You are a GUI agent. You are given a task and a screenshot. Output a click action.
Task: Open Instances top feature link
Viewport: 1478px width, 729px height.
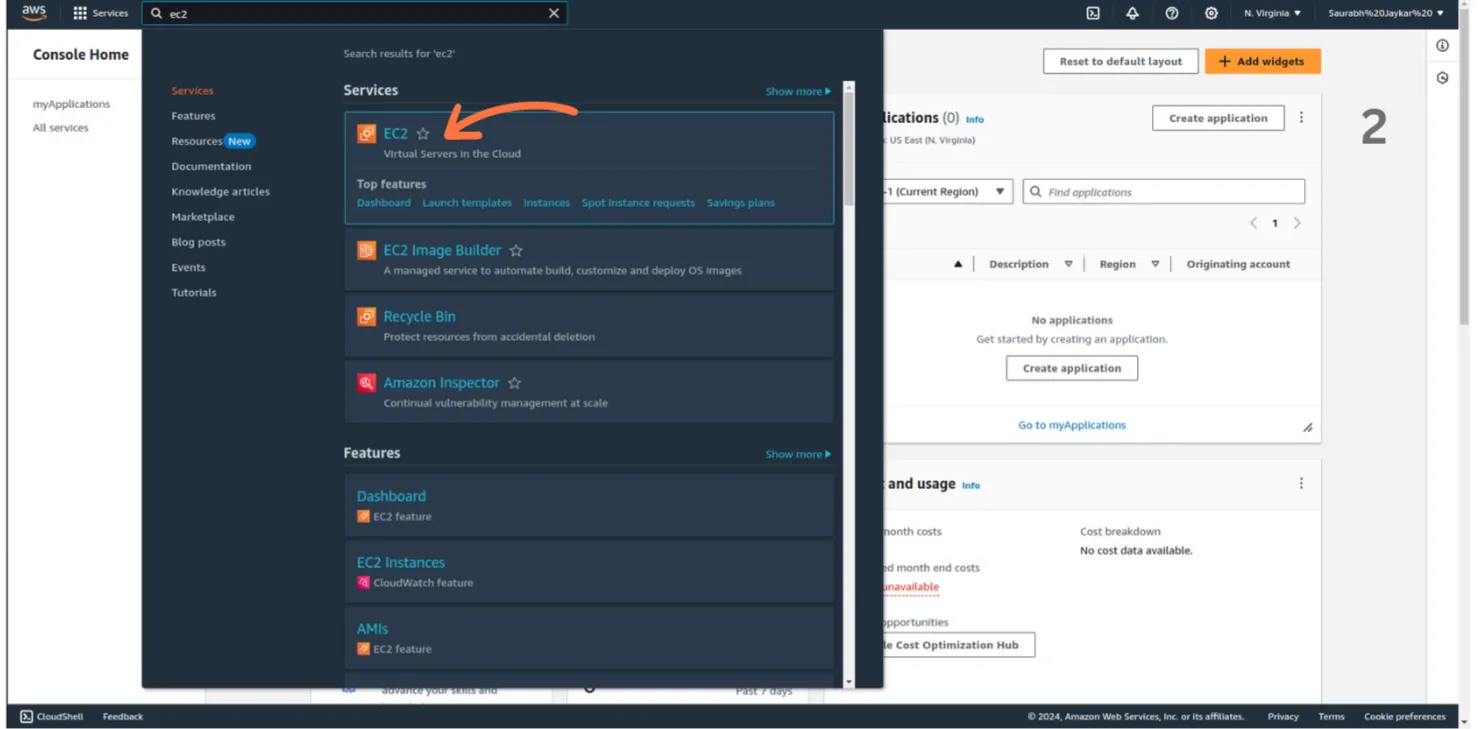tap(546, 203)
